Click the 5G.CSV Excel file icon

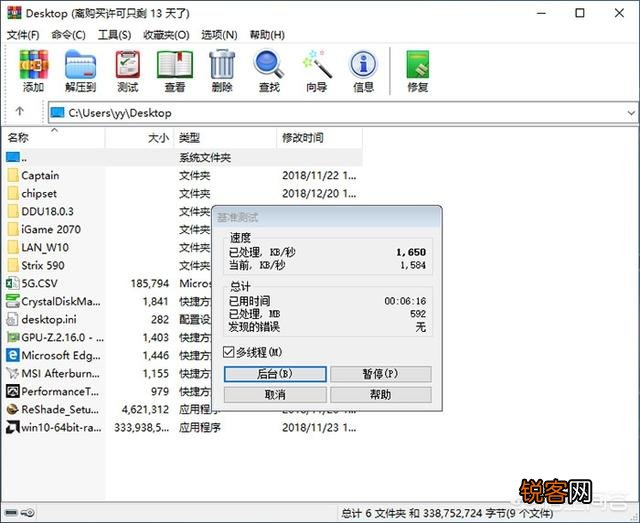pyautogui.click(x=13, y=283)
